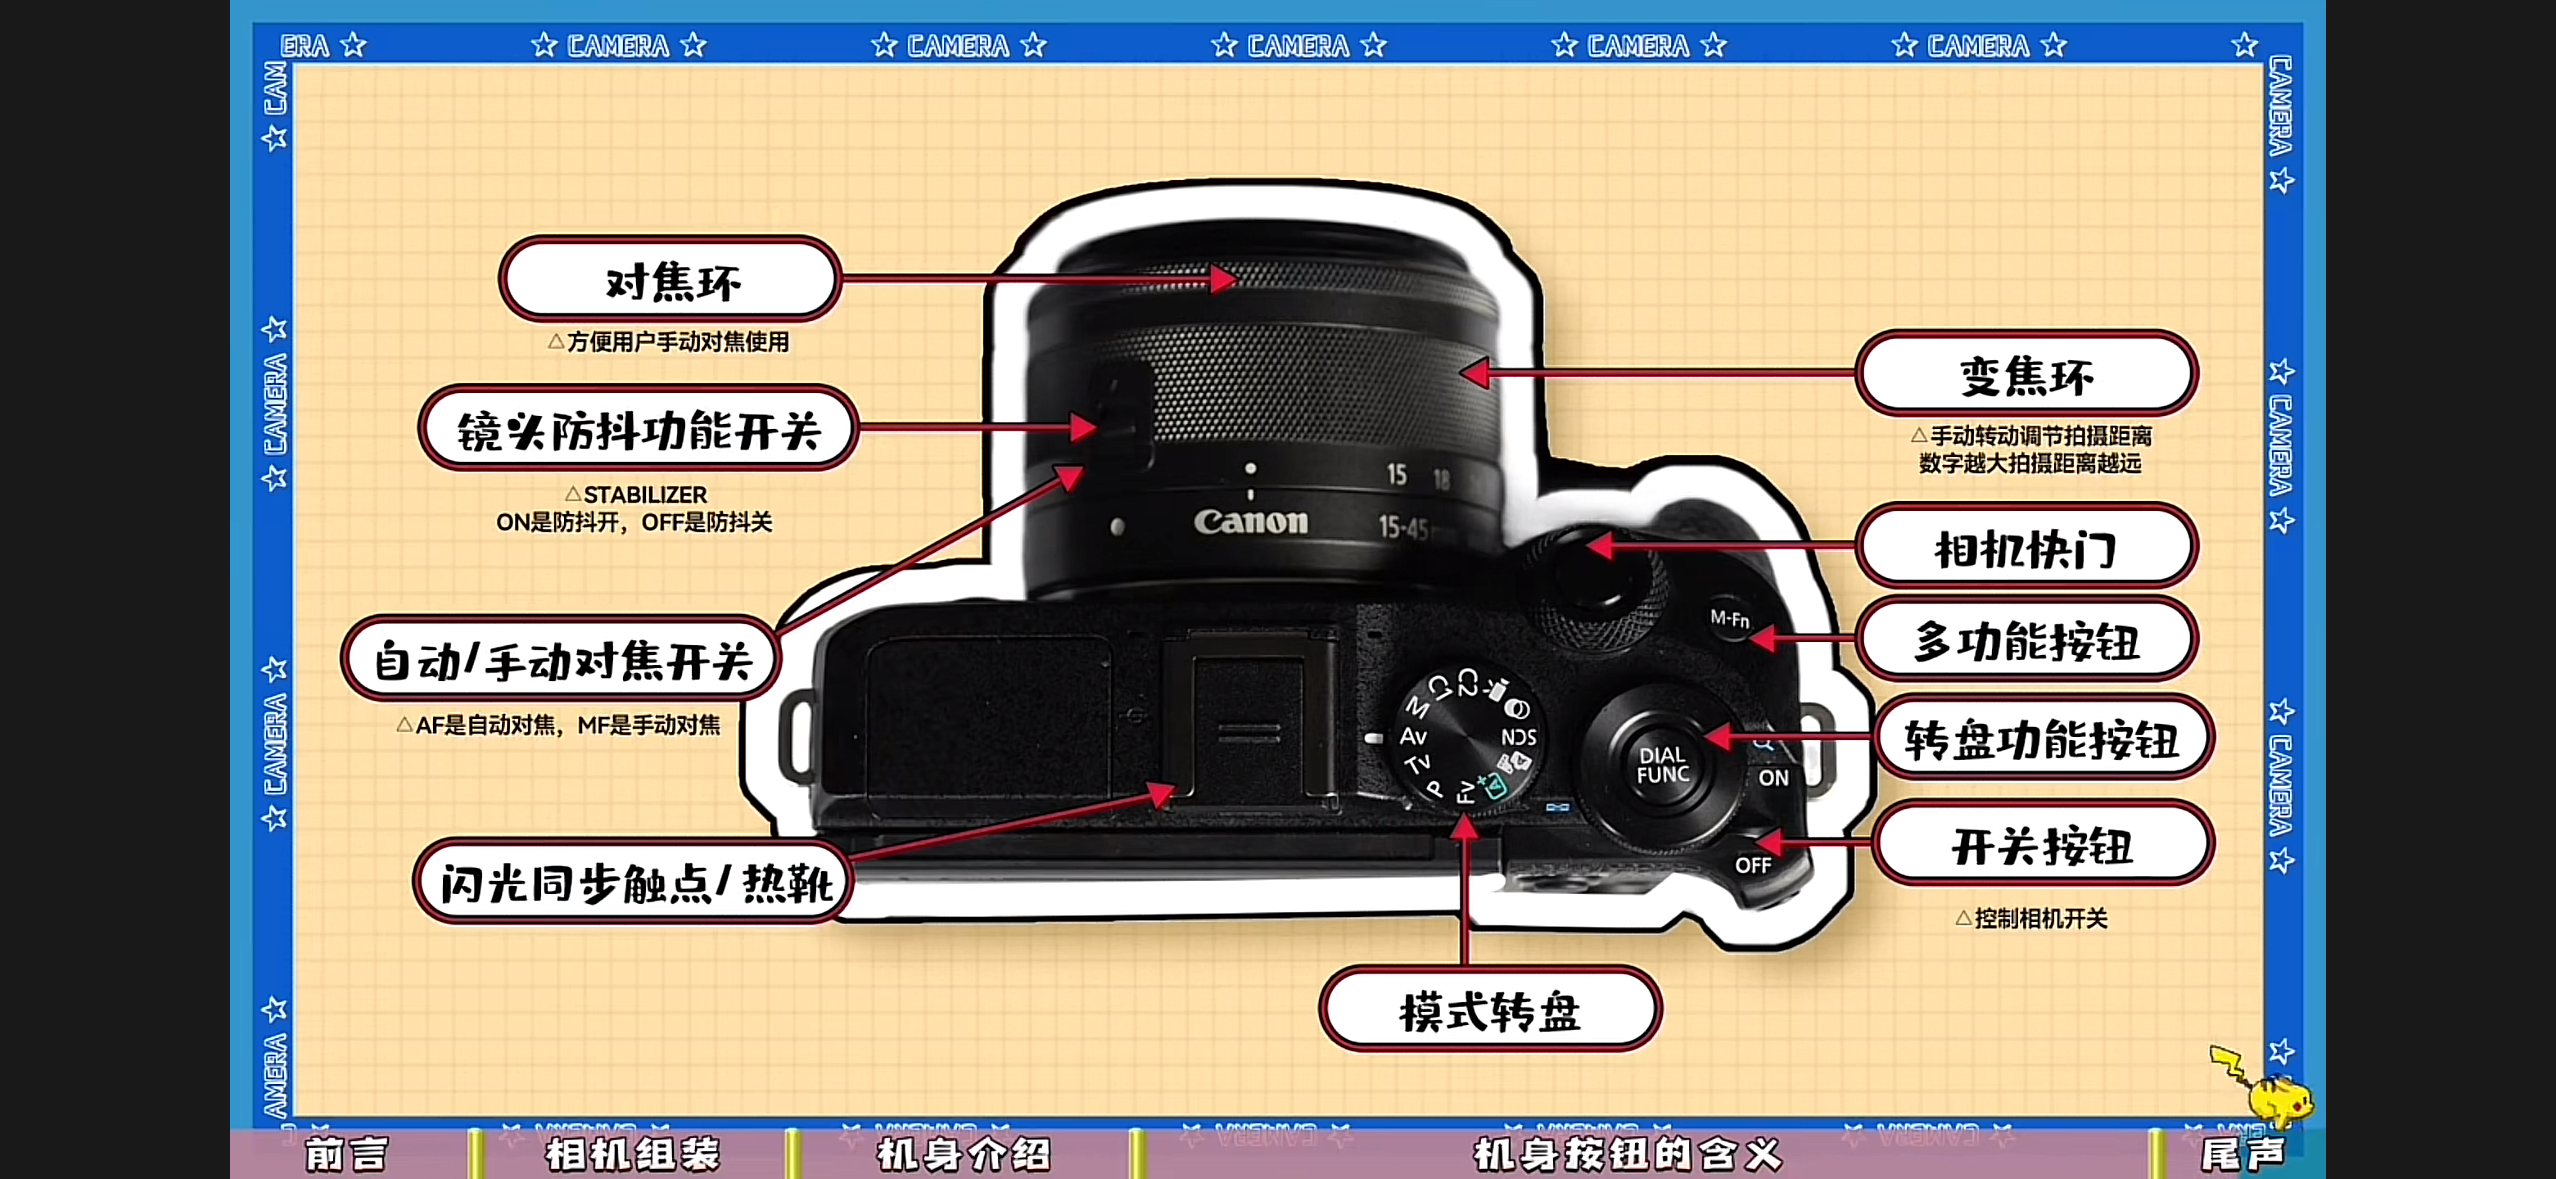Click the OFF marking of power switch
Screen dimensions: 2556x1179
point(1753,865)
